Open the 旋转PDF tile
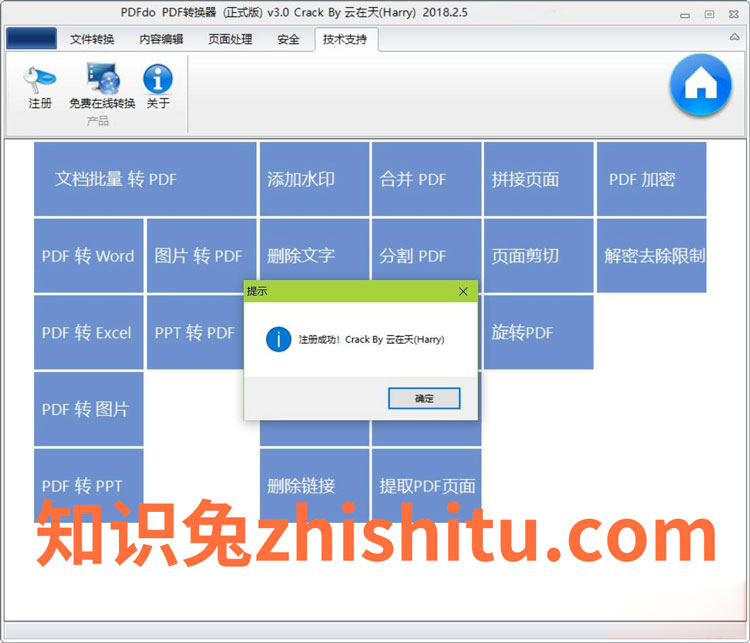Viewport: 750px width, 643px height. (x=539, y=332)
